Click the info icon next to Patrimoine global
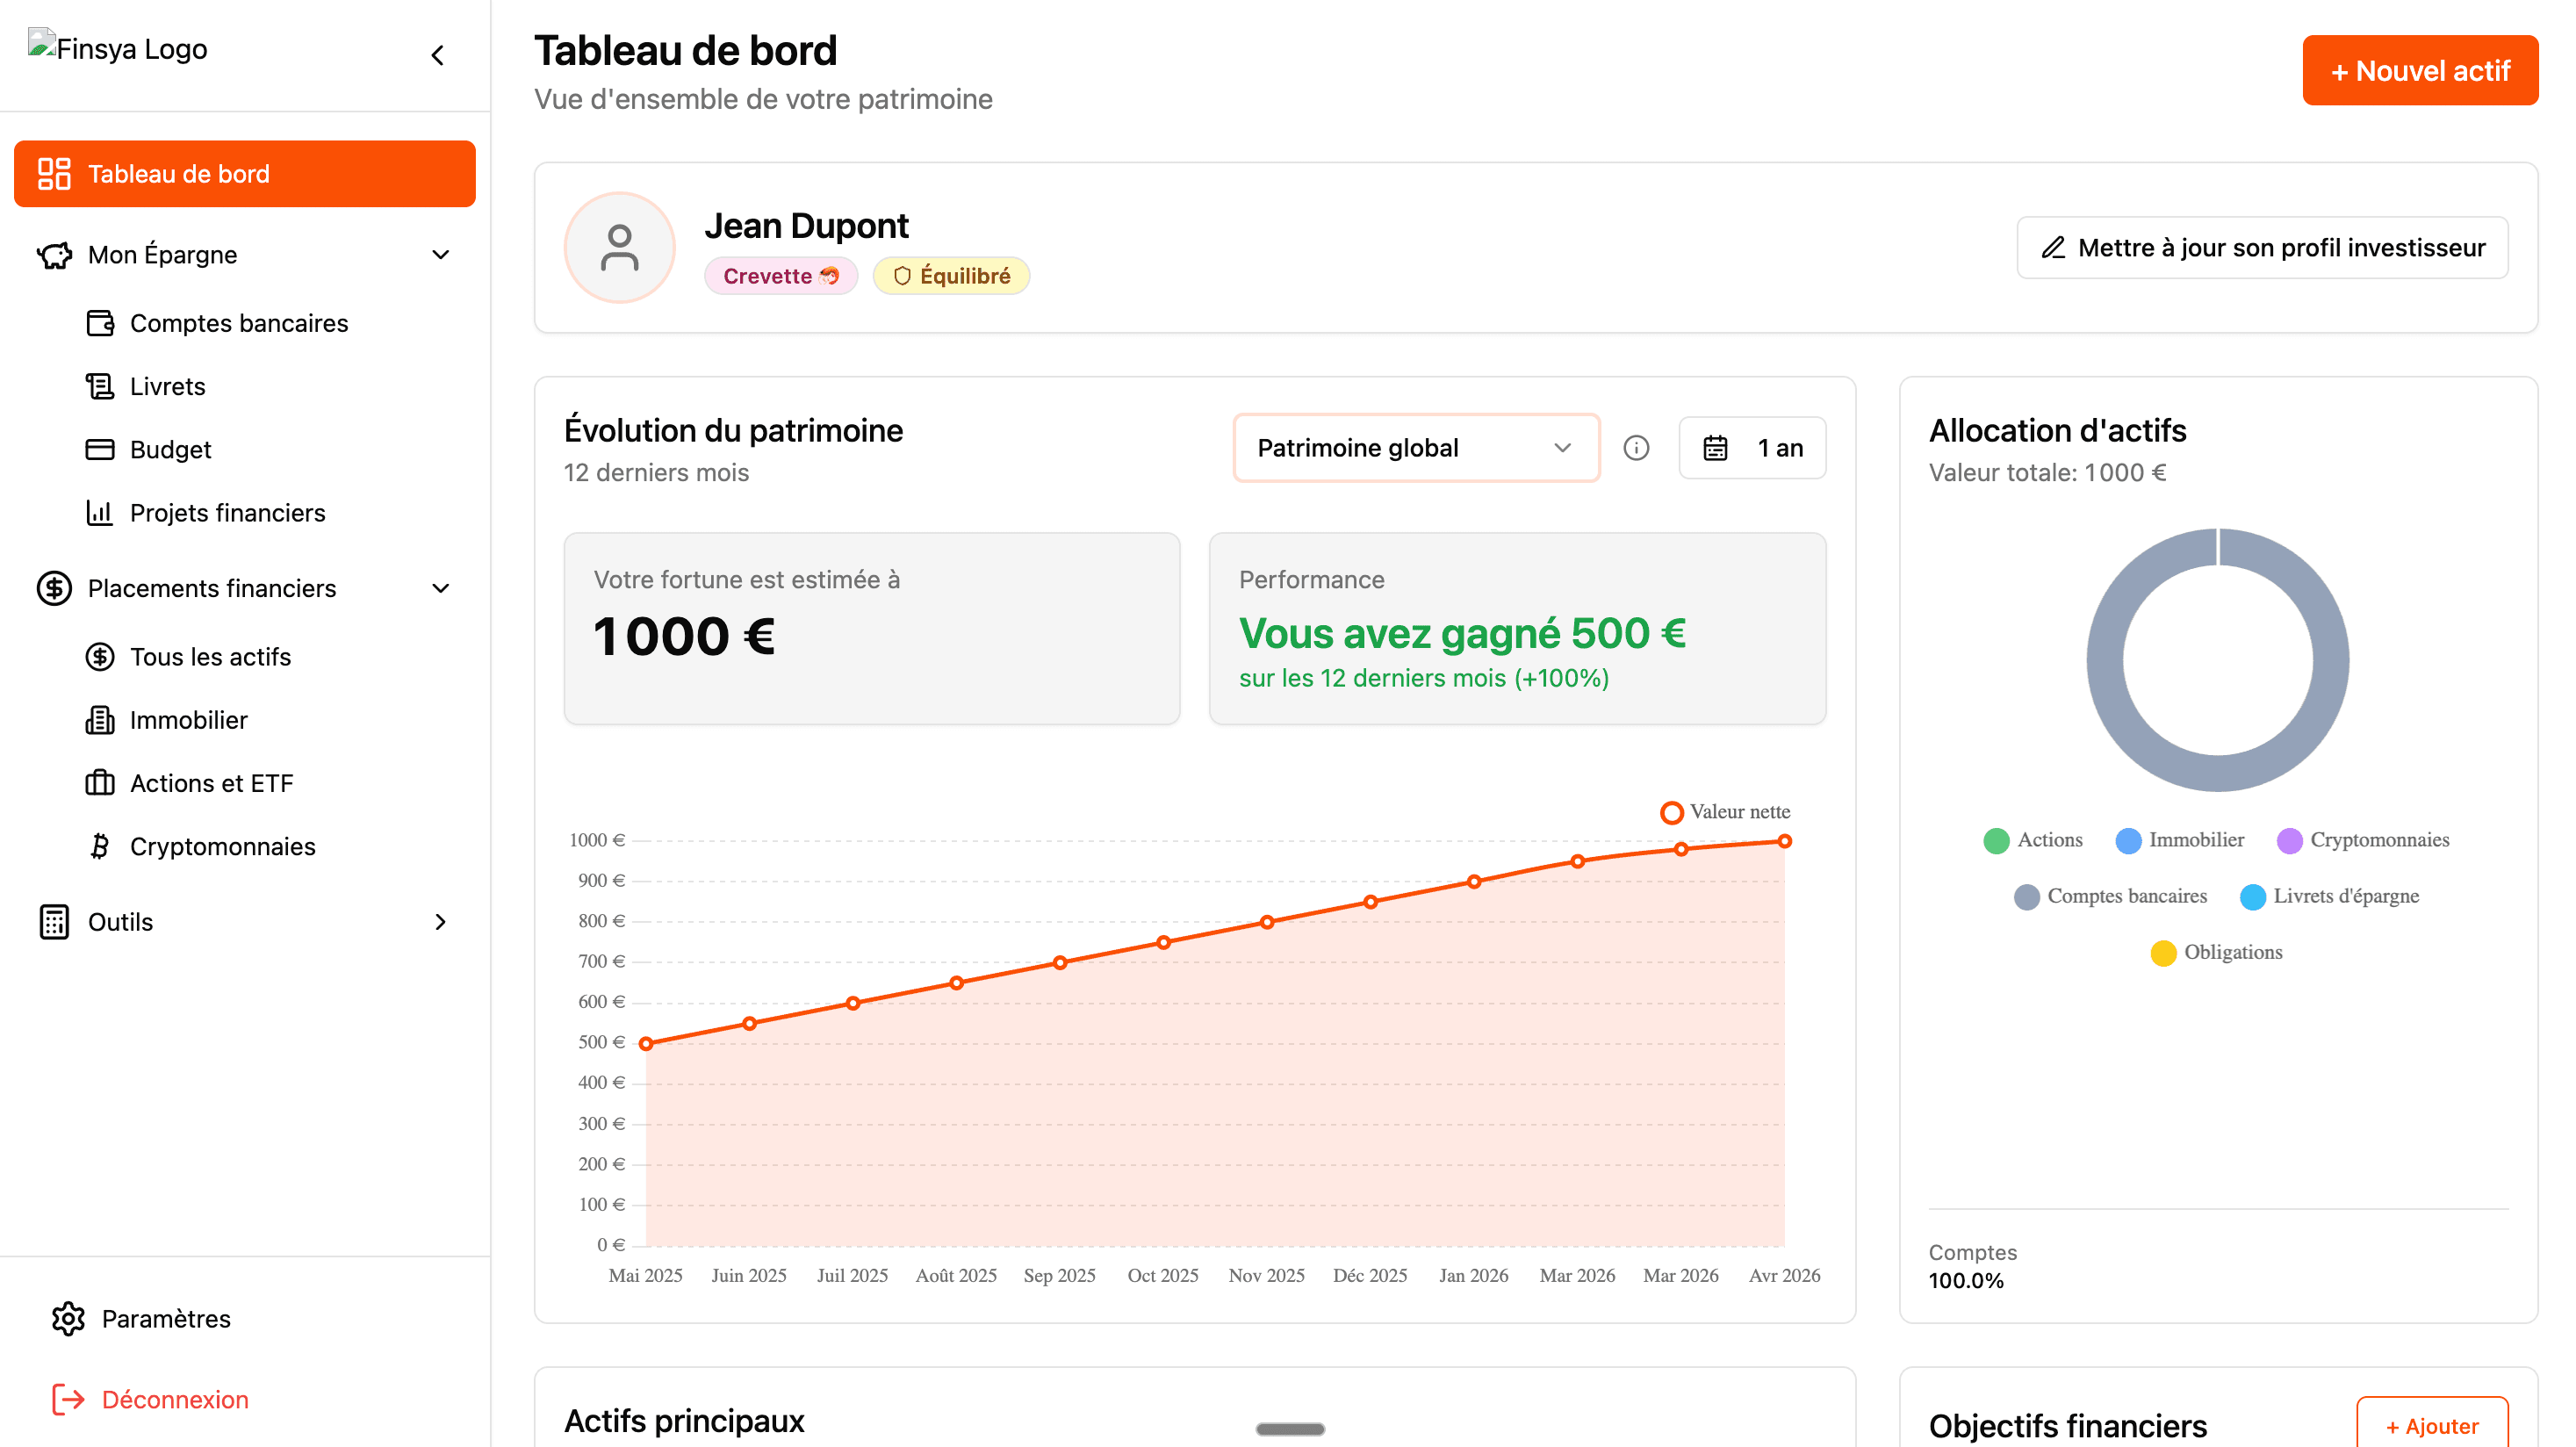The image size is (2576, 1447). coord(1637,448)
